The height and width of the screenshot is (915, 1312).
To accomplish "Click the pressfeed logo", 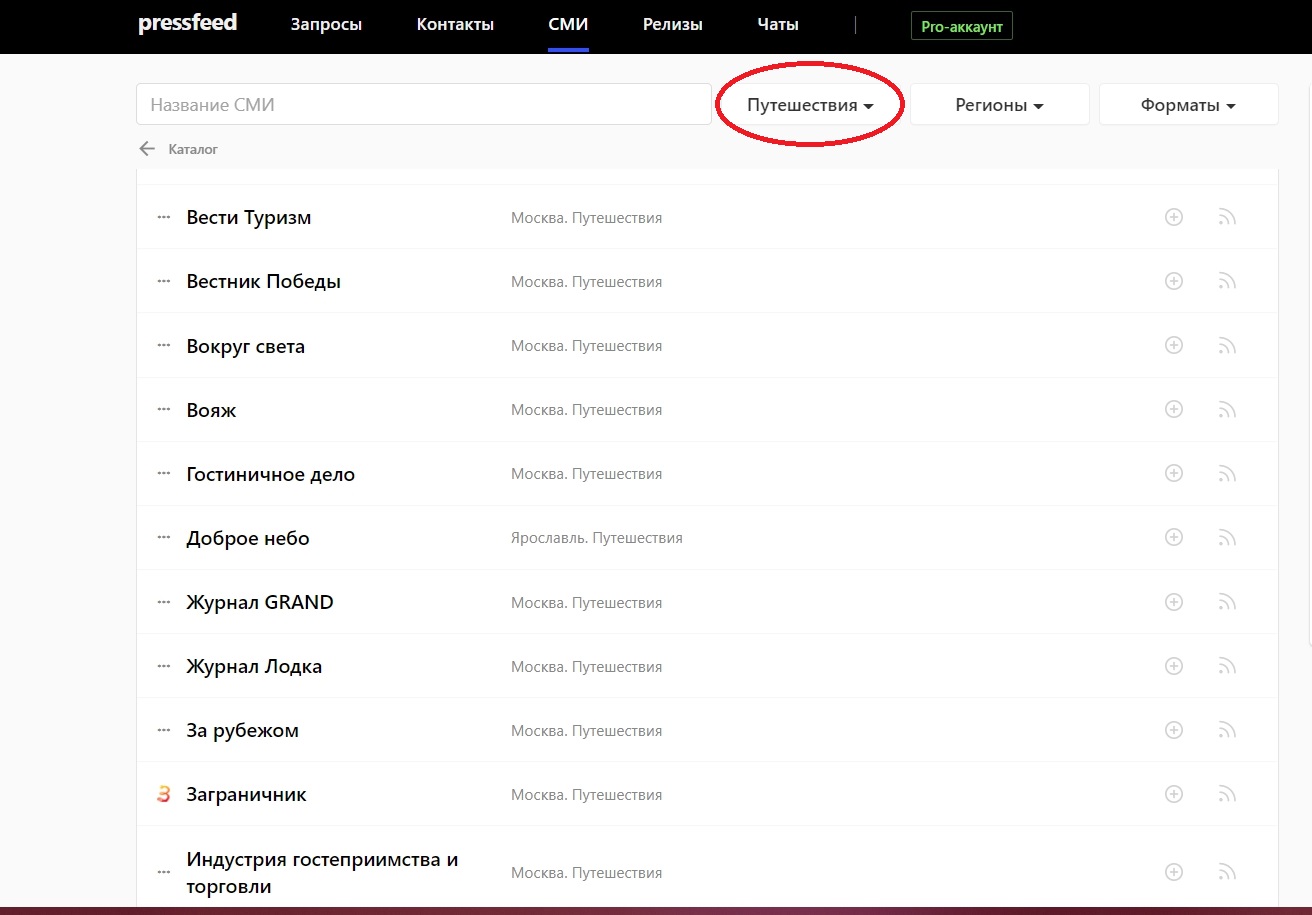I will click(x=187, y=23).
